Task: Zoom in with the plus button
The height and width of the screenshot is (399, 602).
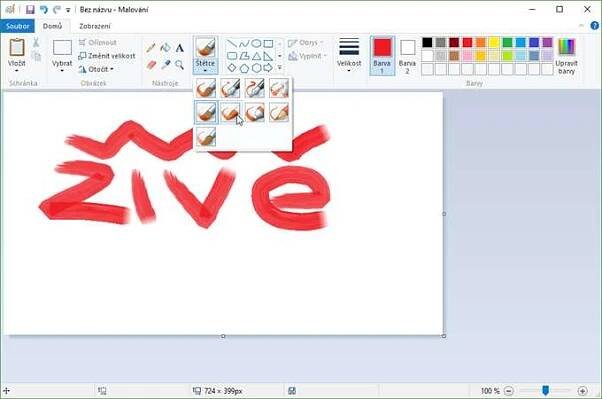Action: tap(582, 391)
